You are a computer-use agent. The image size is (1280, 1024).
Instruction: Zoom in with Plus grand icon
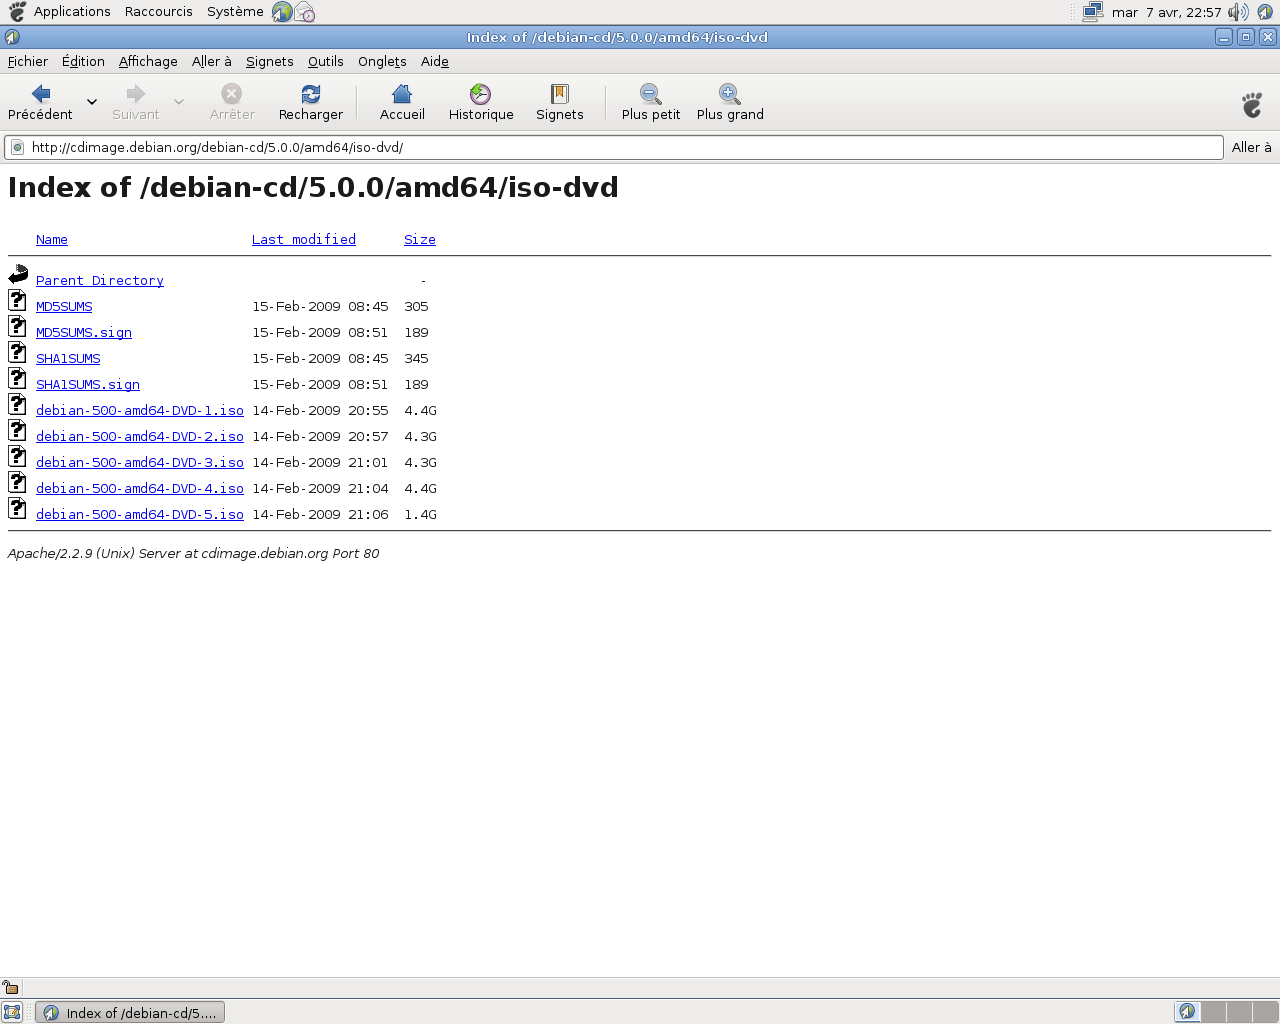pos(730,94)
